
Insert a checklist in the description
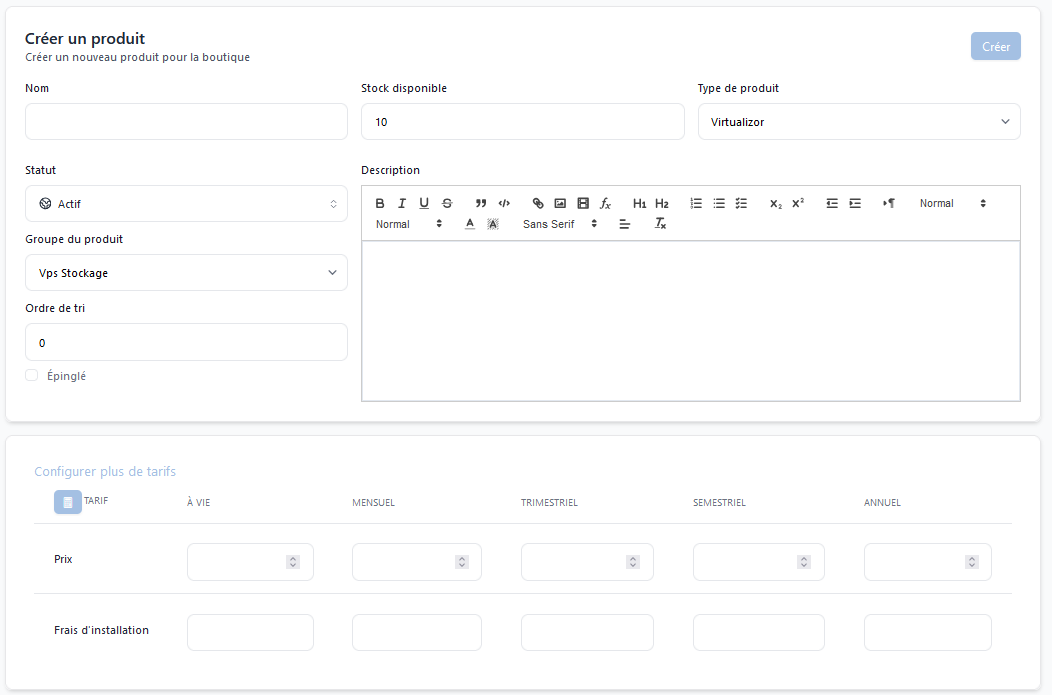coord(741,203)
